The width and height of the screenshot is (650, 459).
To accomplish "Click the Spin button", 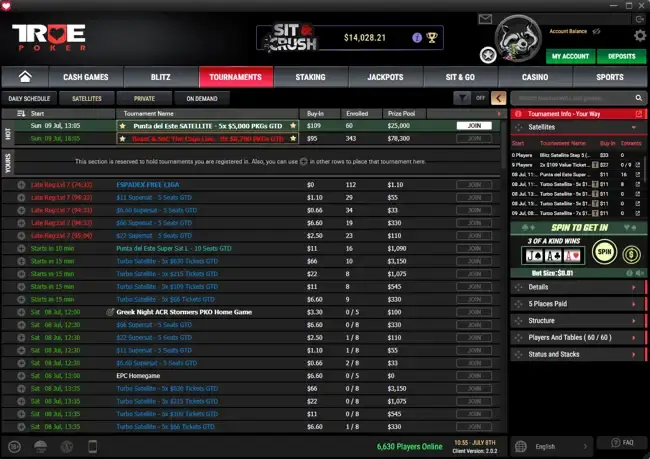I will tap(604, 252).
